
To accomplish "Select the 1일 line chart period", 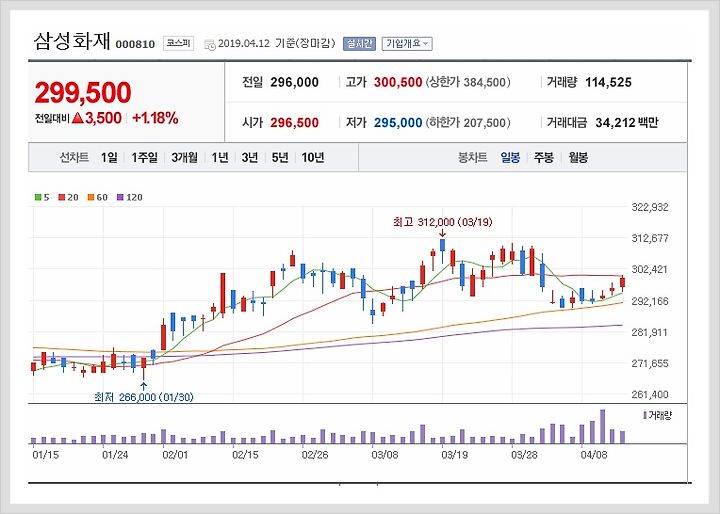I will tap(109, 158).
